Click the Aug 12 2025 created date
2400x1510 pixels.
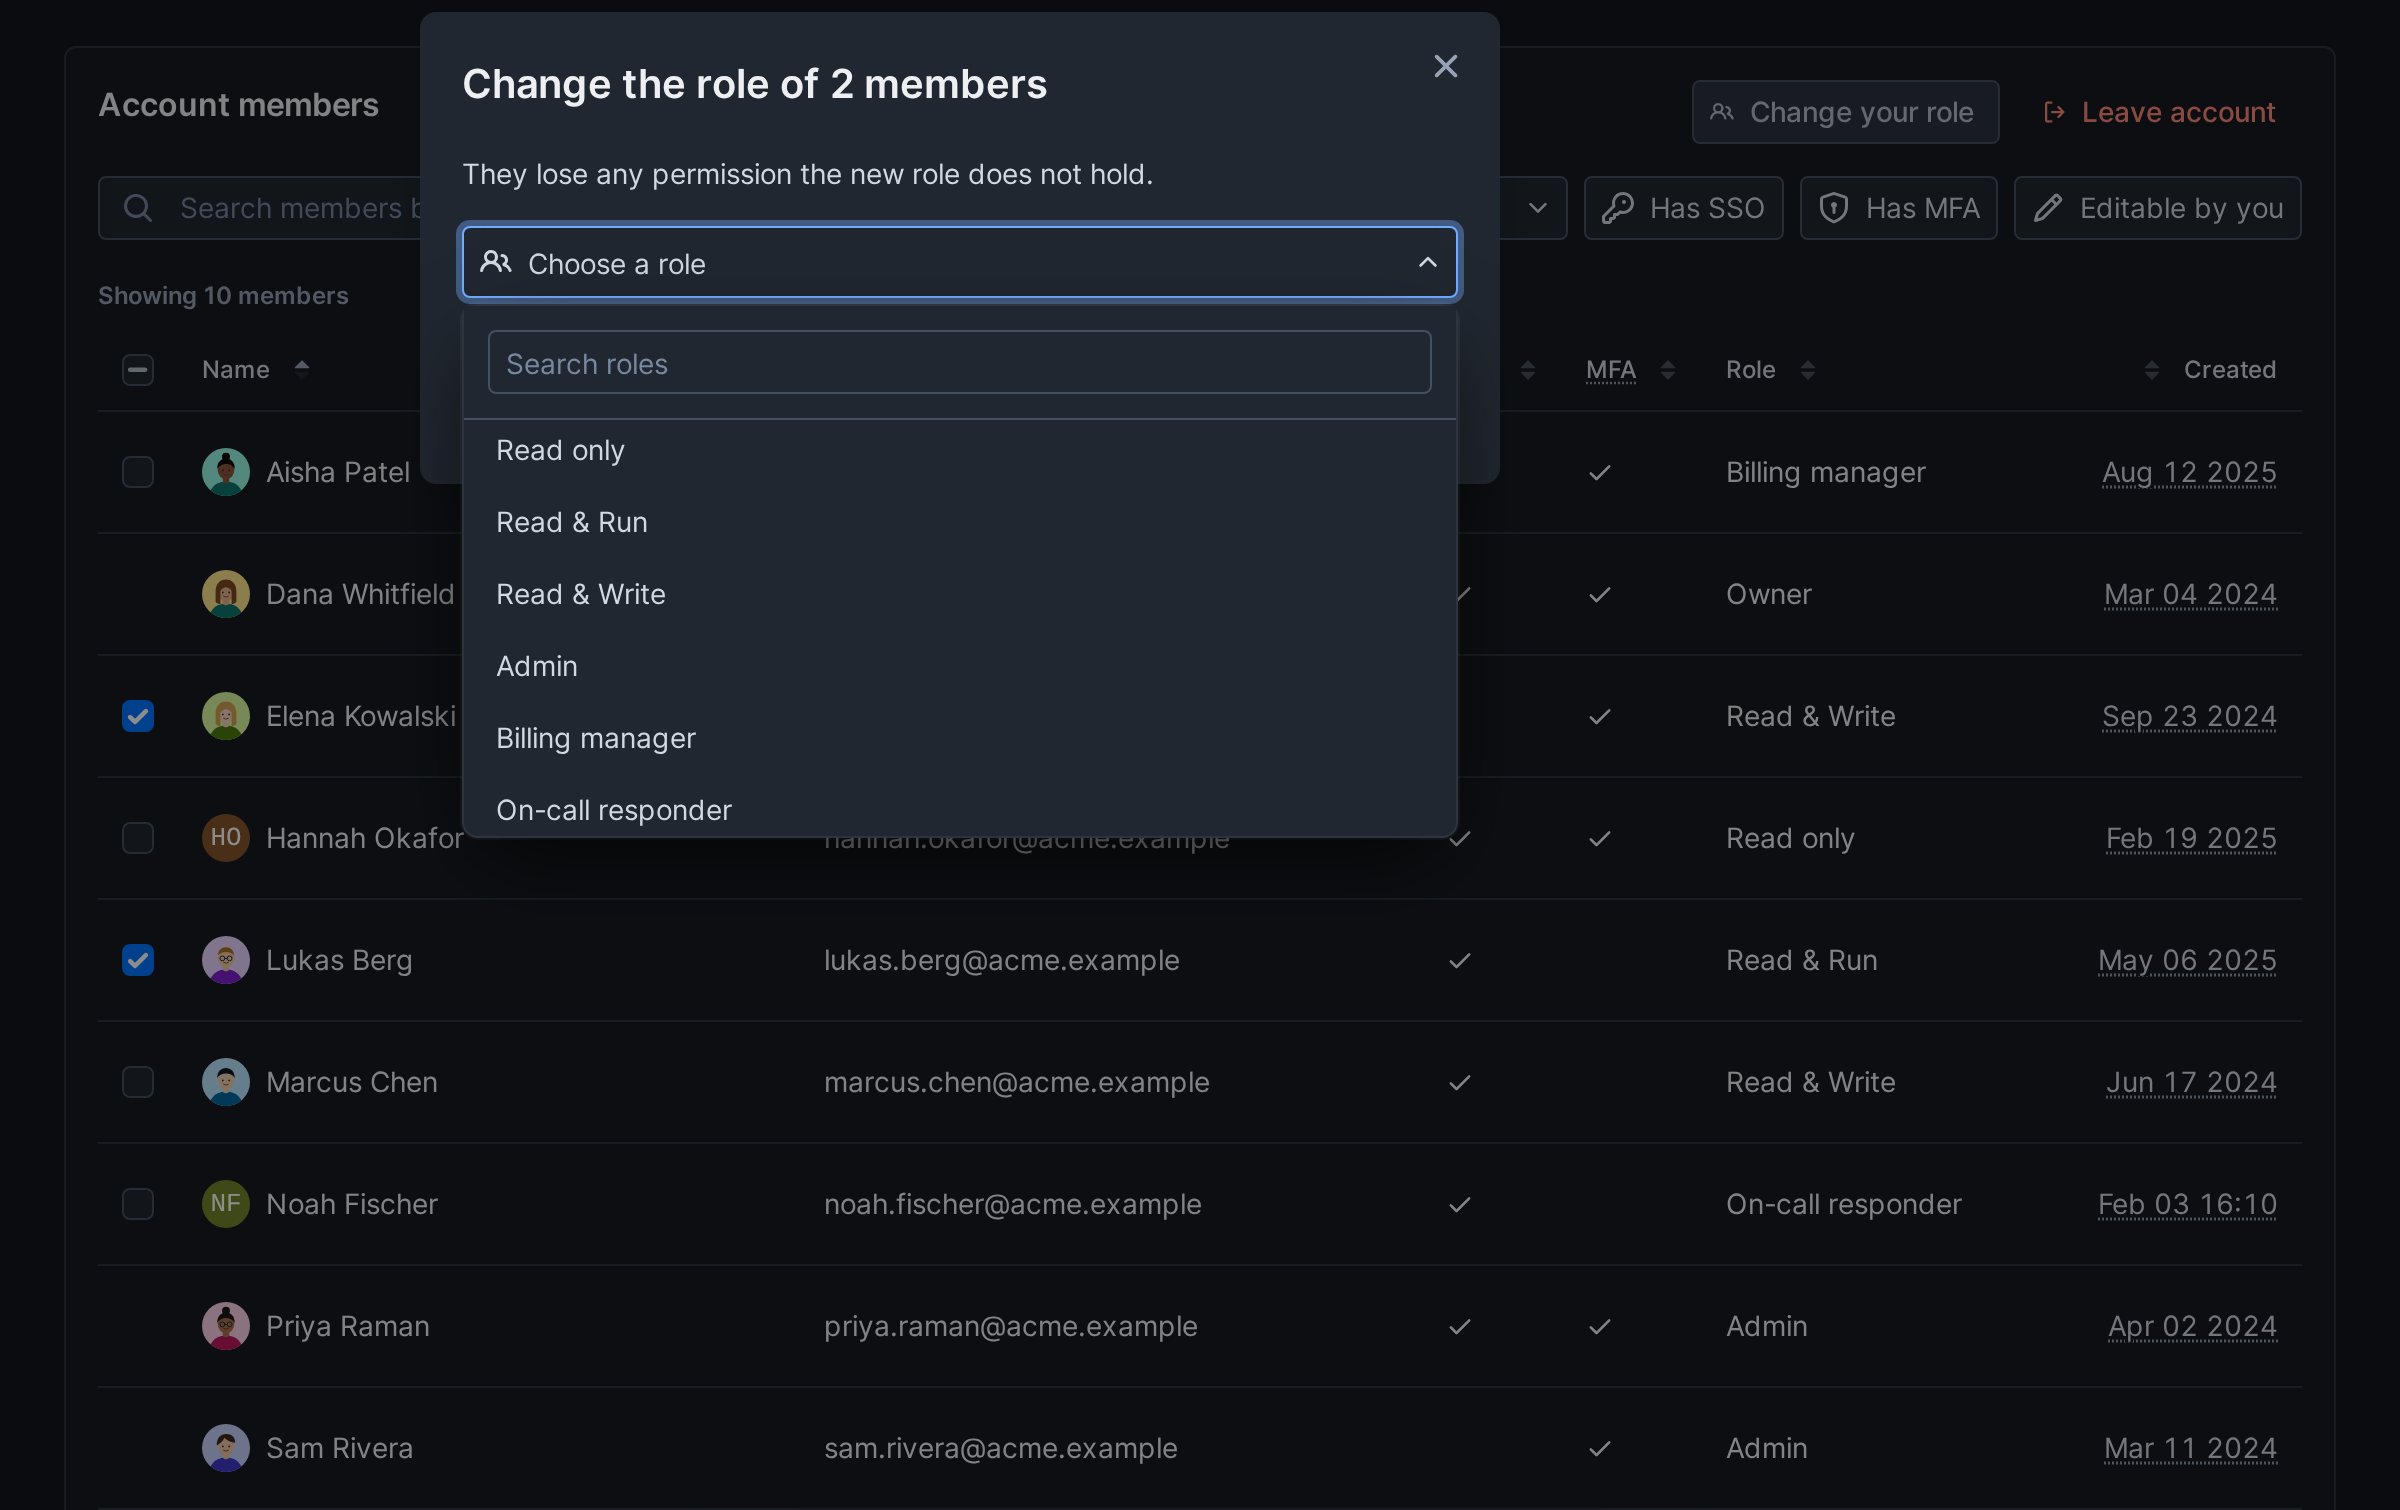pos(2189,472)
